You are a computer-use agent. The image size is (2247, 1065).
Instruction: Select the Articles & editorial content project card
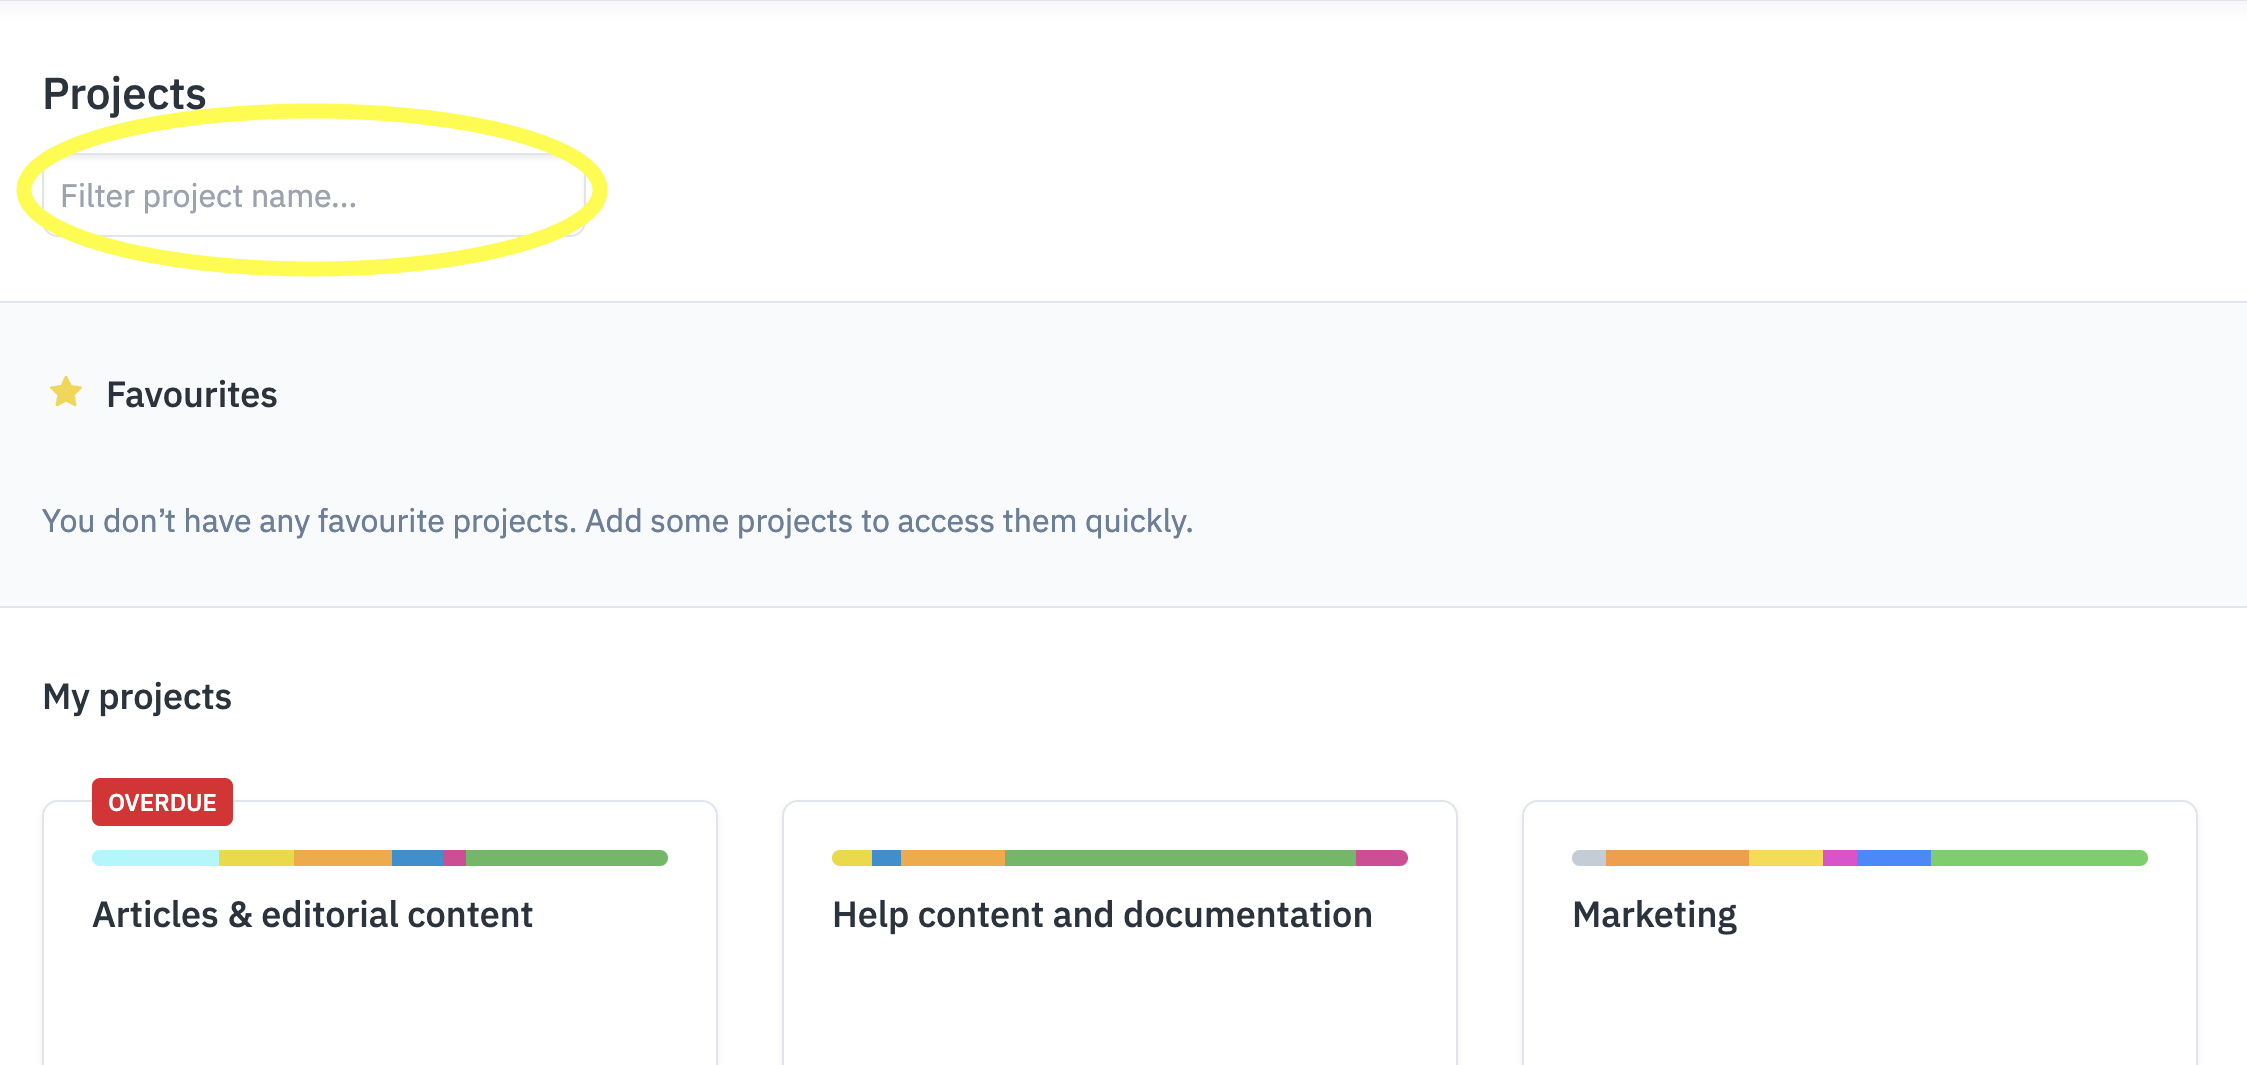coord(380,960)
